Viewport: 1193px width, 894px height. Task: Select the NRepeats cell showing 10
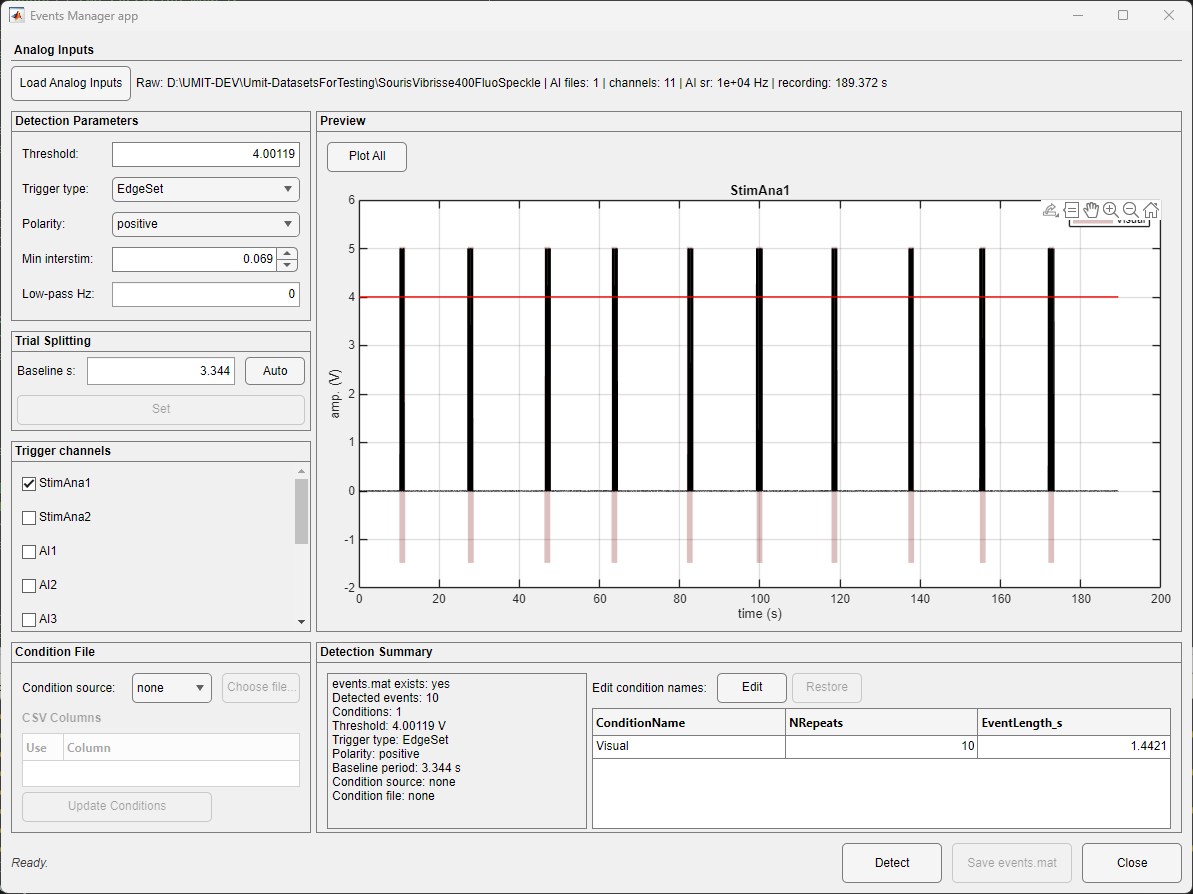coord(881,746)
